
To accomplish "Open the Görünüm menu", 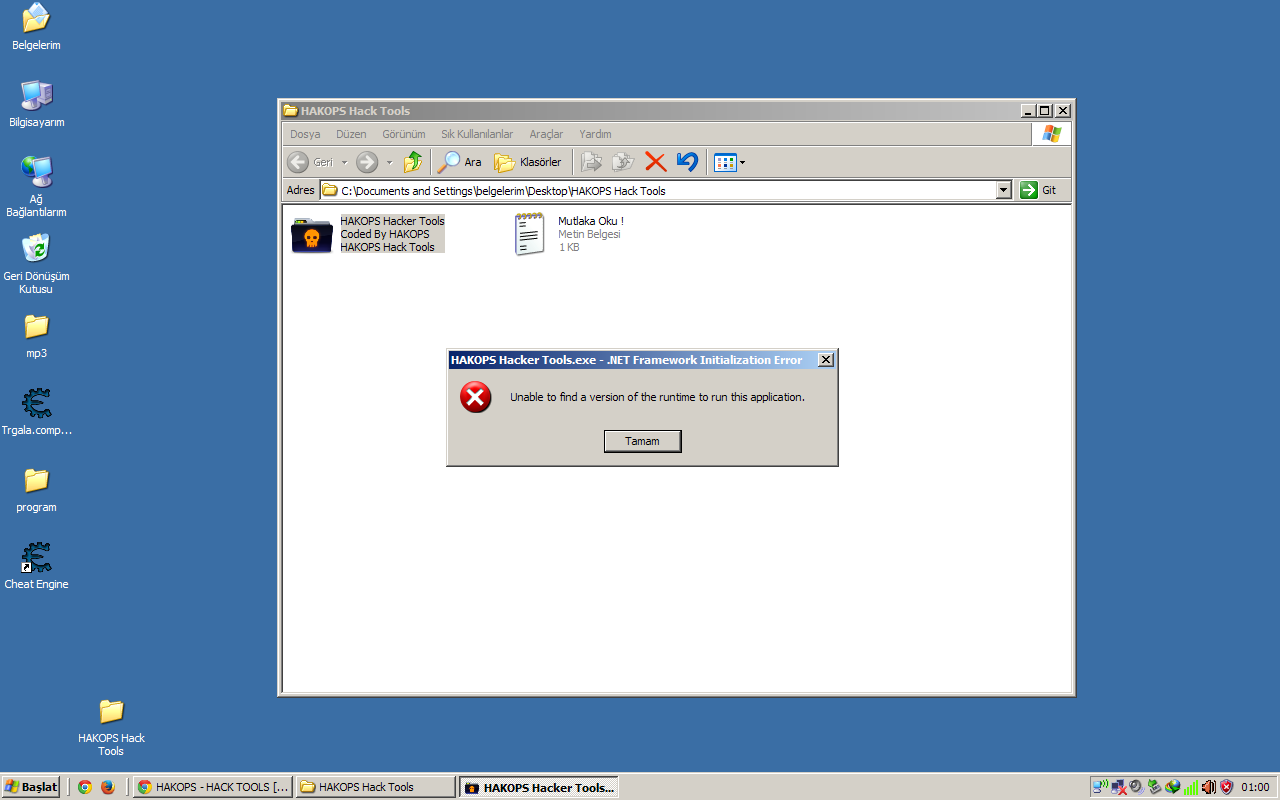I will coord(403,134).
